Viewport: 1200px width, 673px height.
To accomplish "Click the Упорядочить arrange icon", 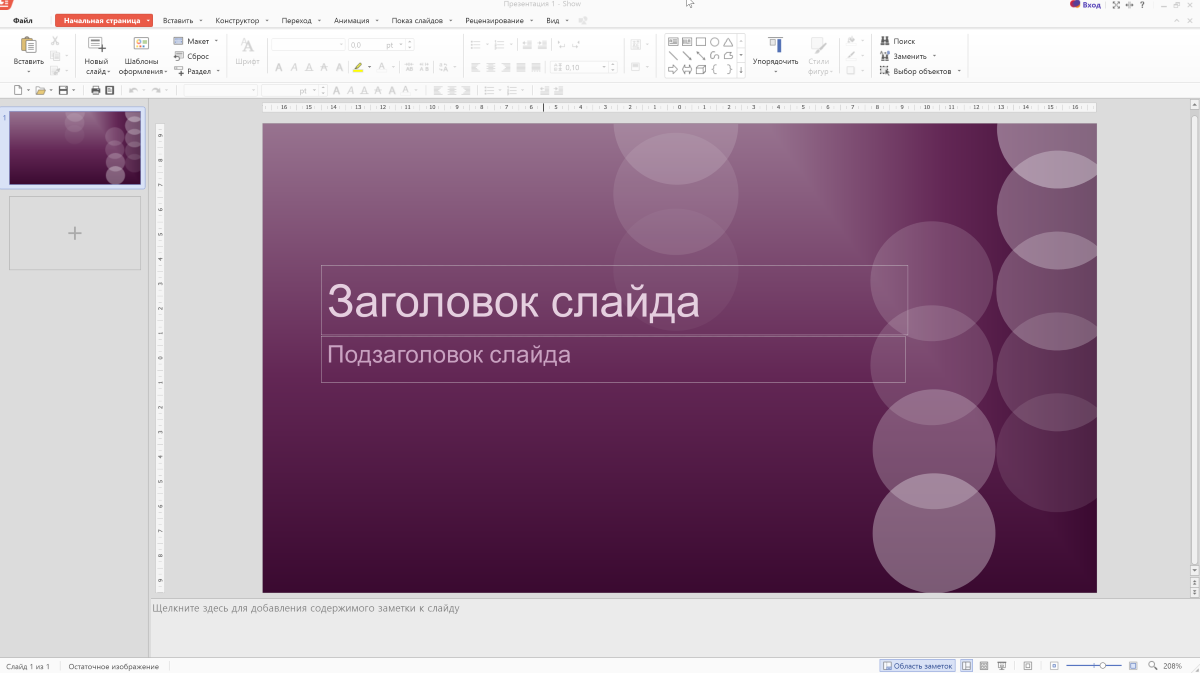I will 775,45.
